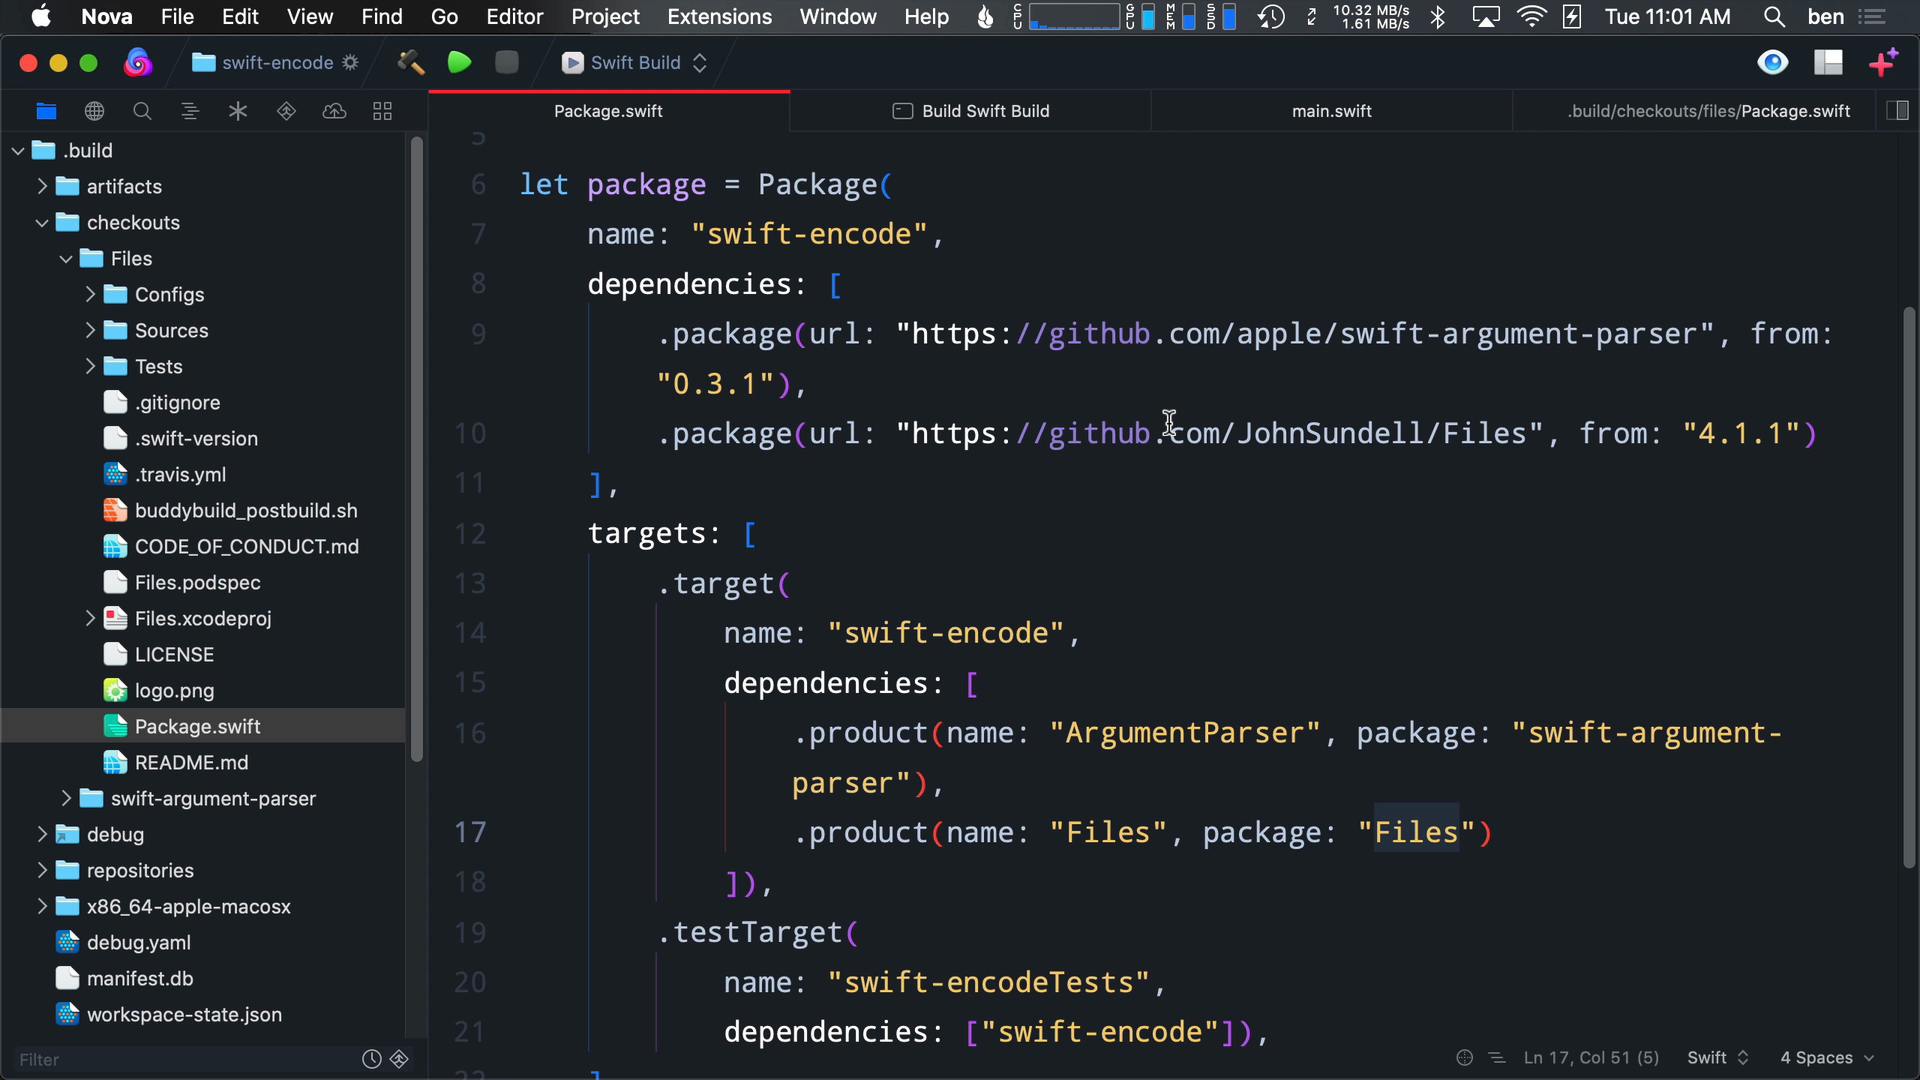Expand the Sources folder
The height and width of the screenshot is (1080, 1920).
pos(90,330)
